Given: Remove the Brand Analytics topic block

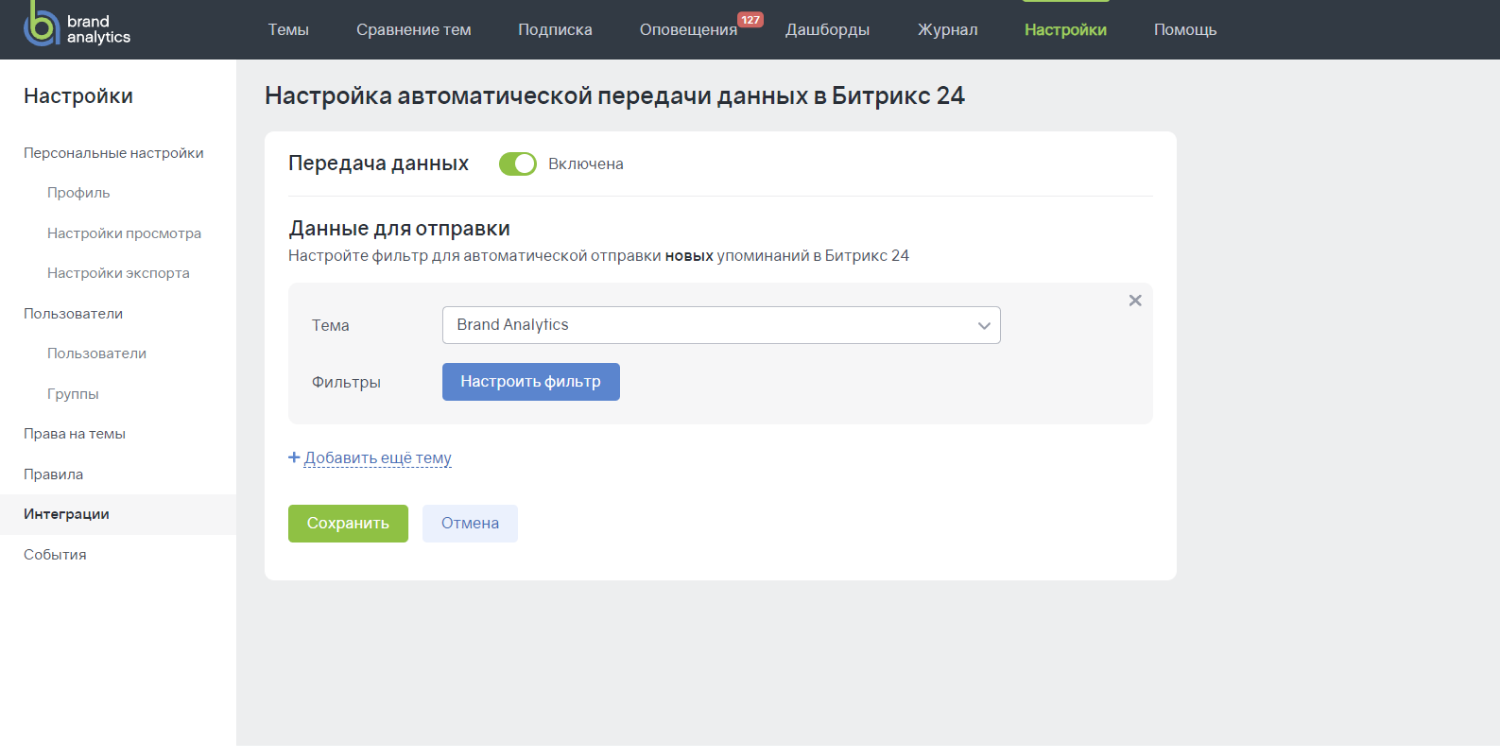Looking at the screenshot, I should [1135, 300].
